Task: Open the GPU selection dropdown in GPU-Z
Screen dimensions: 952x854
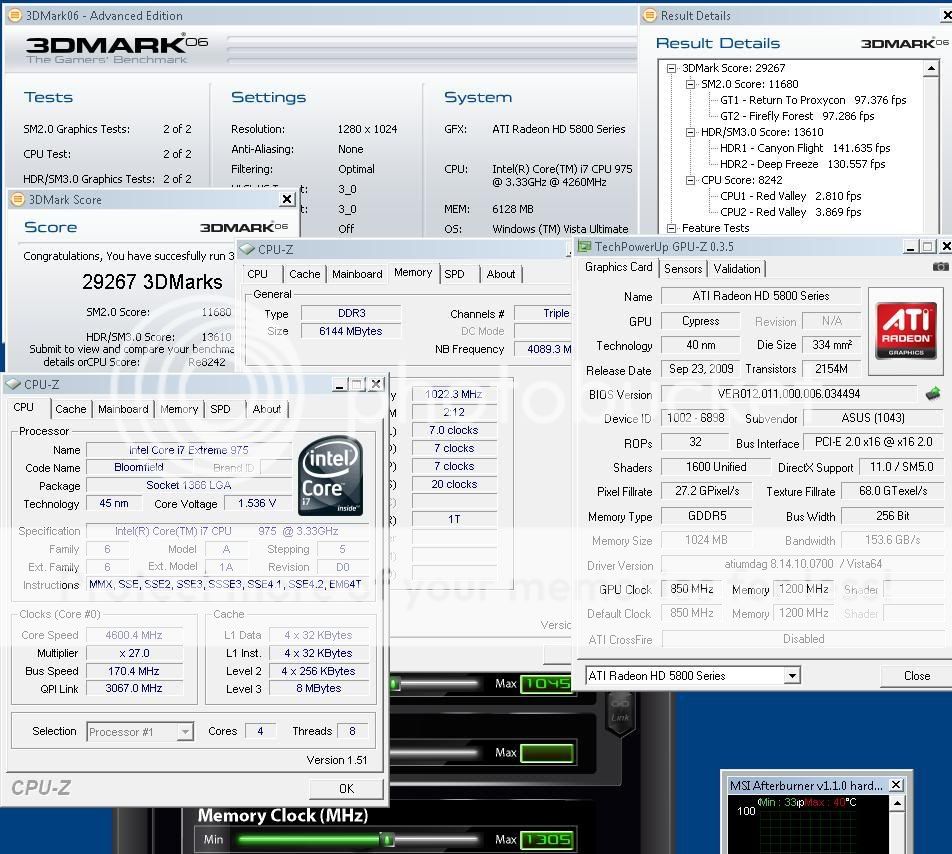Action: pyautogui.click(x=792, y=676)
